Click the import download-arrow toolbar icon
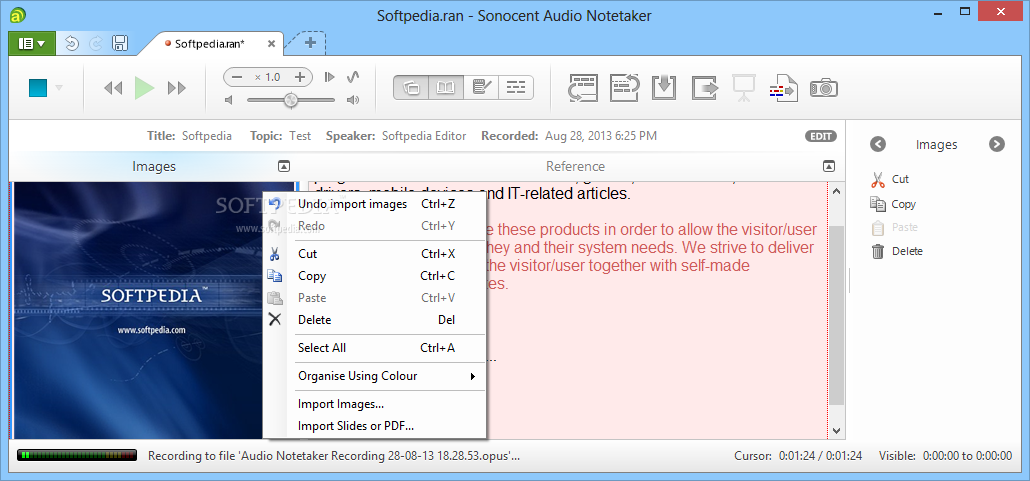 coord(664,87)
